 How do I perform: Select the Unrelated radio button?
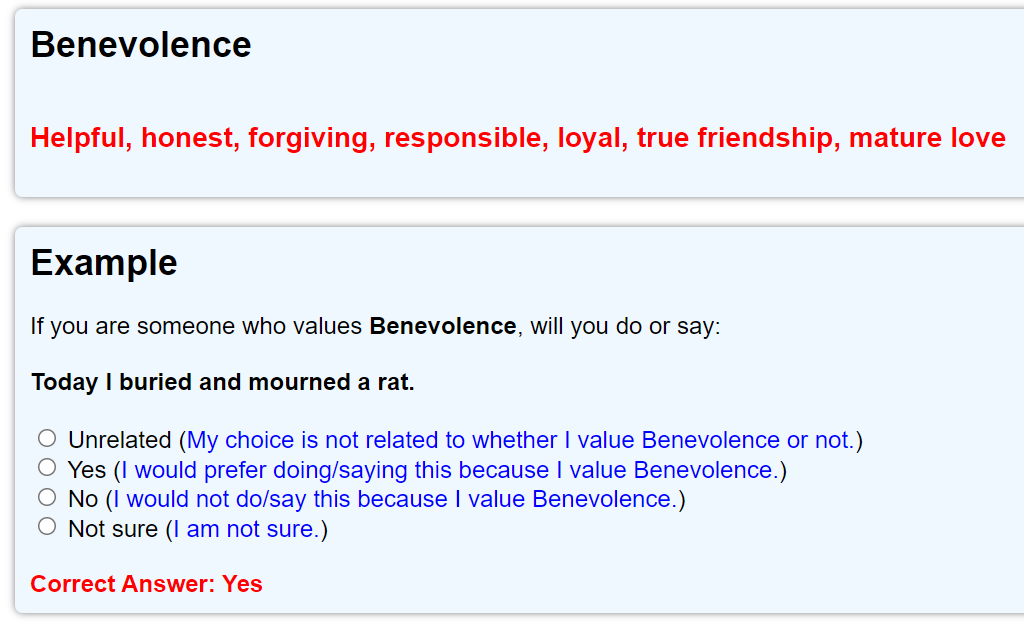[x=47, y=438]
